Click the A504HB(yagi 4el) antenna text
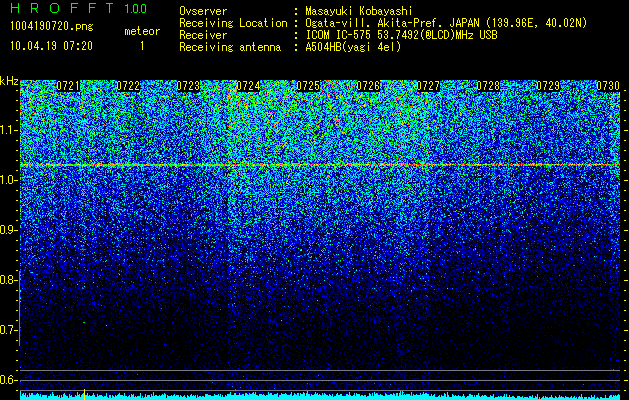Viewport: 629px width, 400px height. 353,47
